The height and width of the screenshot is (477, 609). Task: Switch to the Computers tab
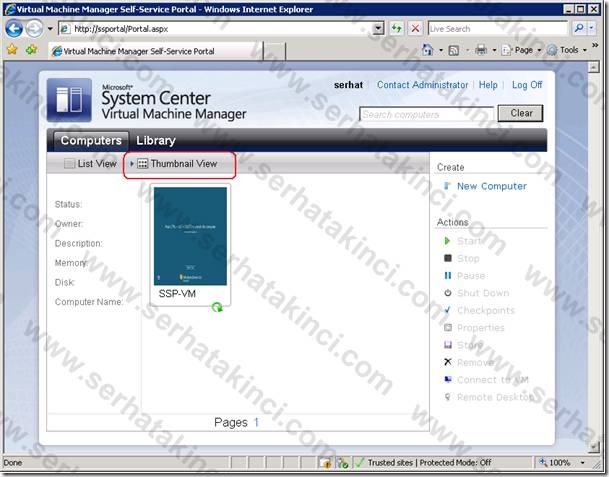pyautogui.click(x=91, y=140)
